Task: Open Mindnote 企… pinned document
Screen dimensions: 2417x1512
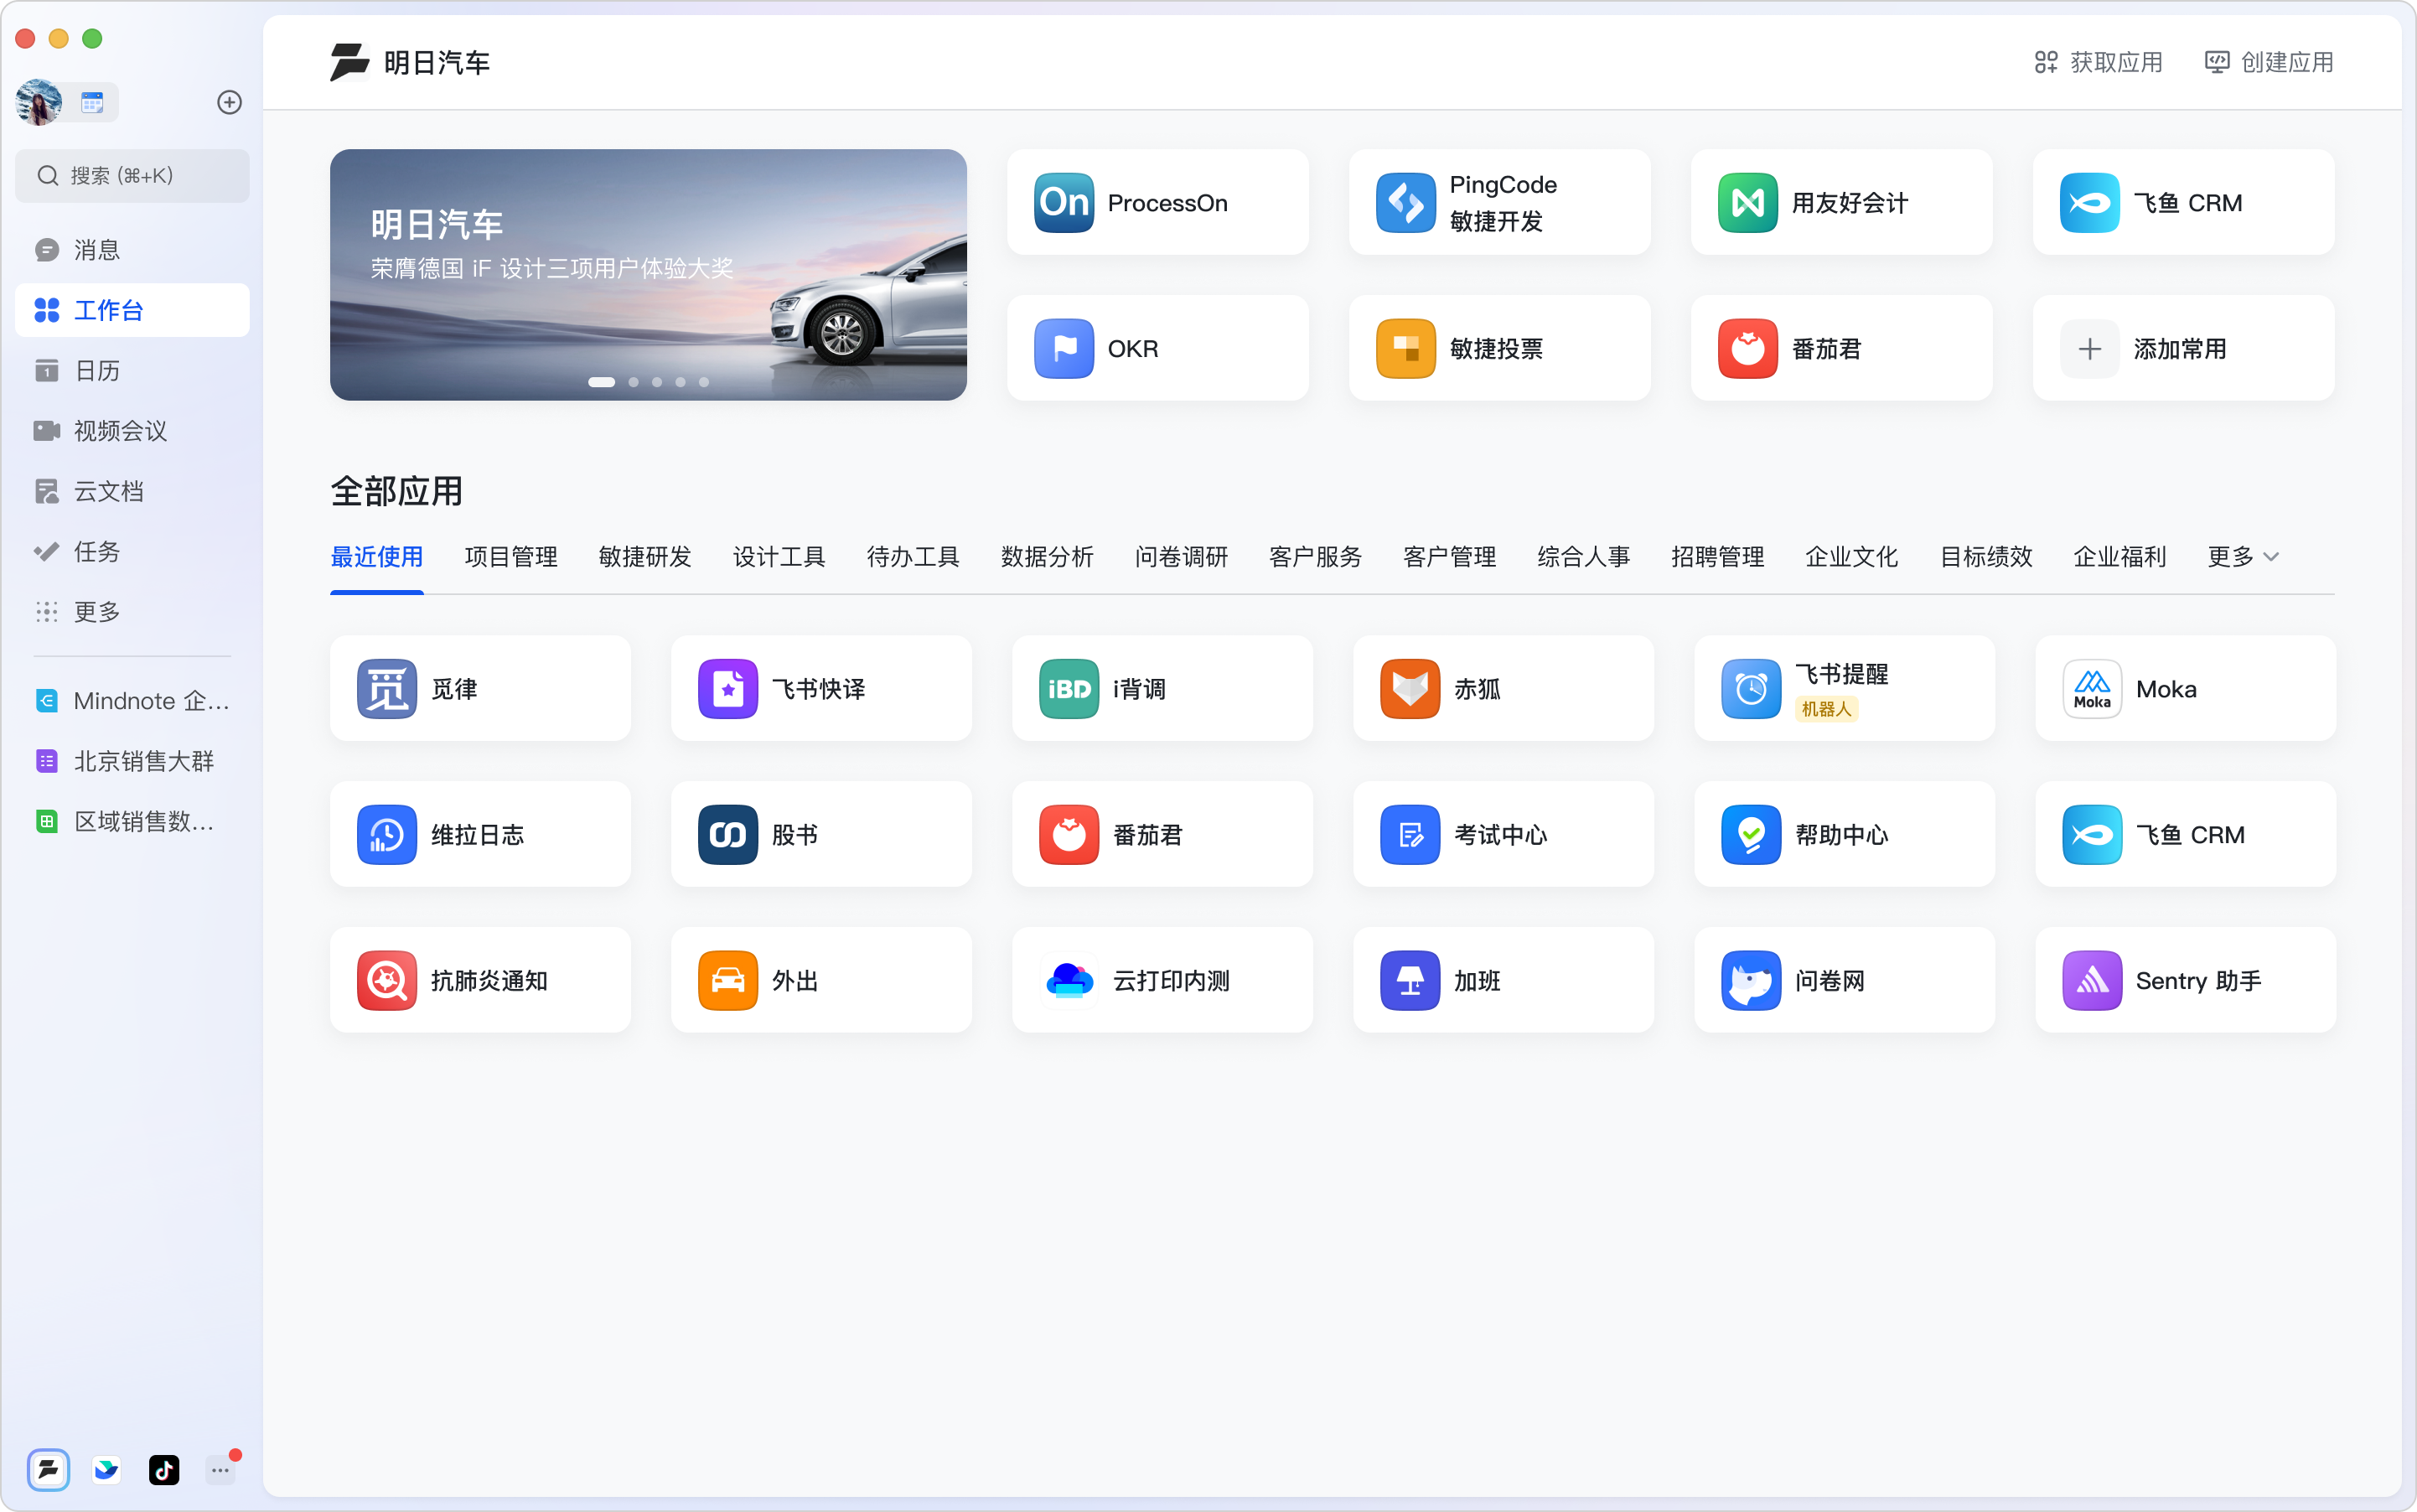Action: click(x=132, y=701)
